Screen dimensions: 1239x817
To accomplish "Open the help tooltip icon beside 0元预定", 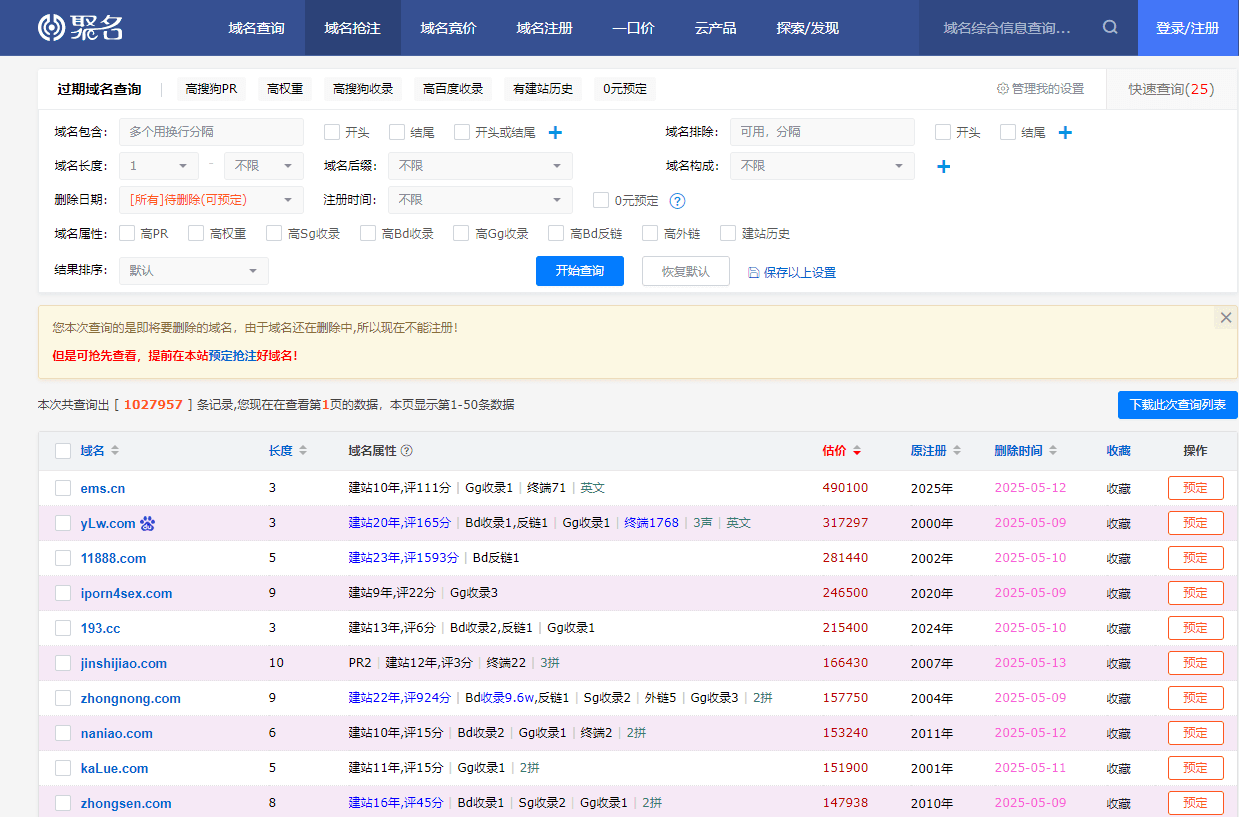I will tap(678, 199).
